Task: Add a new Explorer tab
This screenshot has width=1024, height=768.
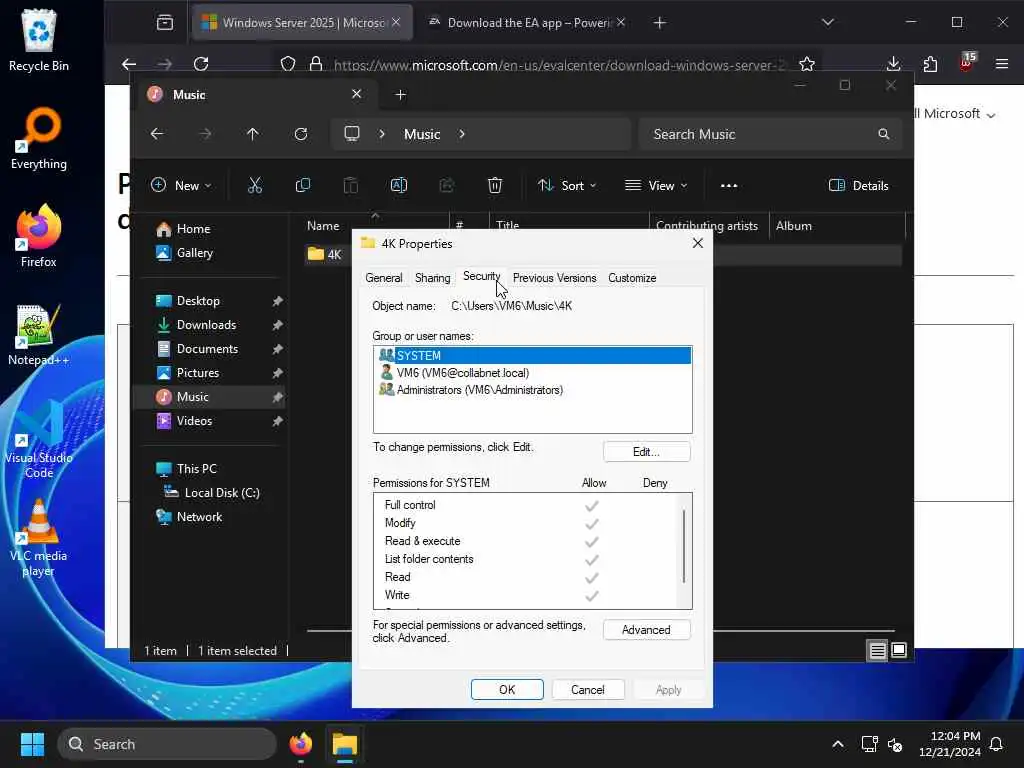Action: (x=400, y=95)
